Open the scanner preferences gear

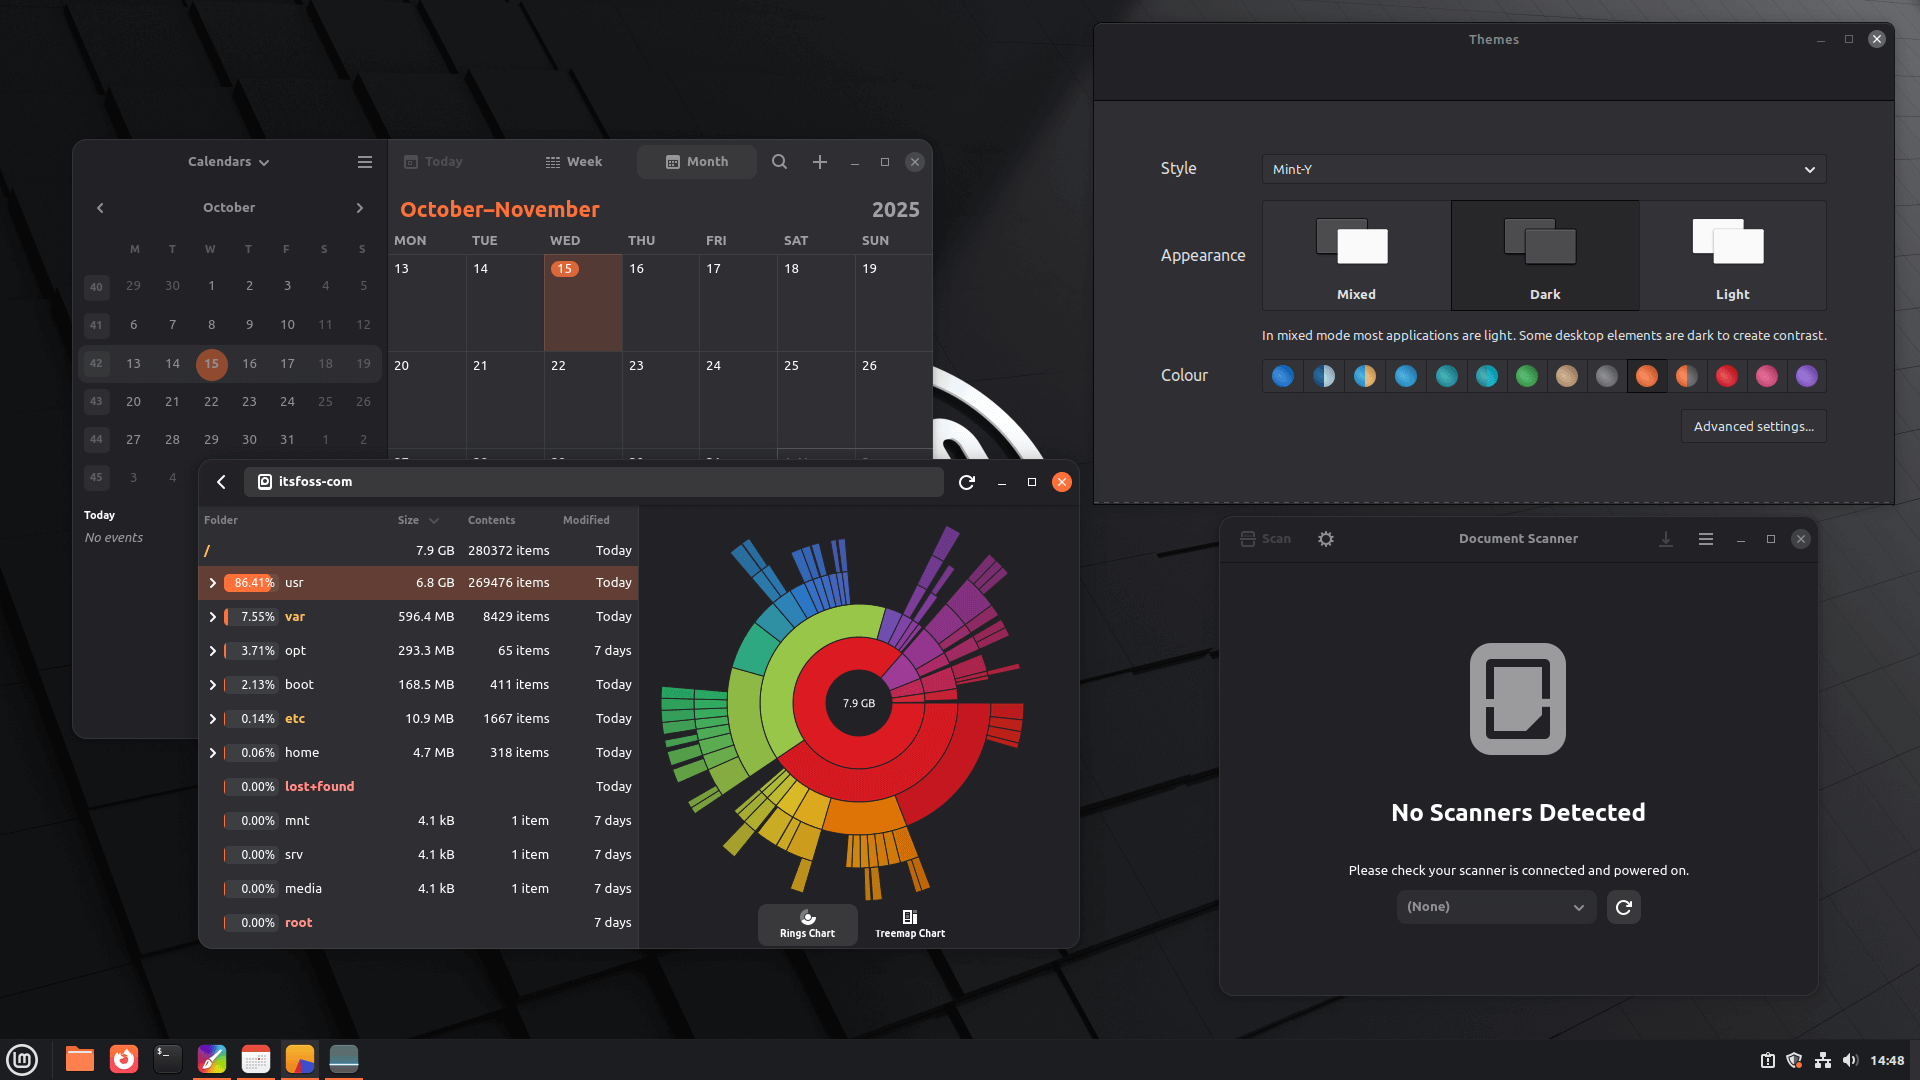pos(1326,539)
